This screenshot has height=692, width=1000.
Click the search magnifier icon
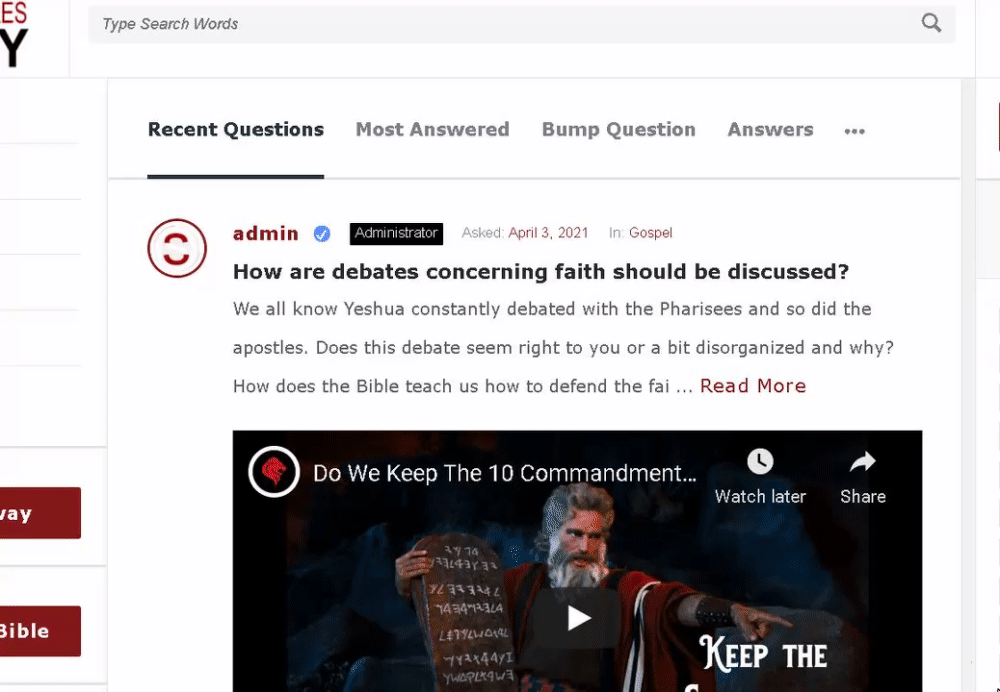pos(931,24)
